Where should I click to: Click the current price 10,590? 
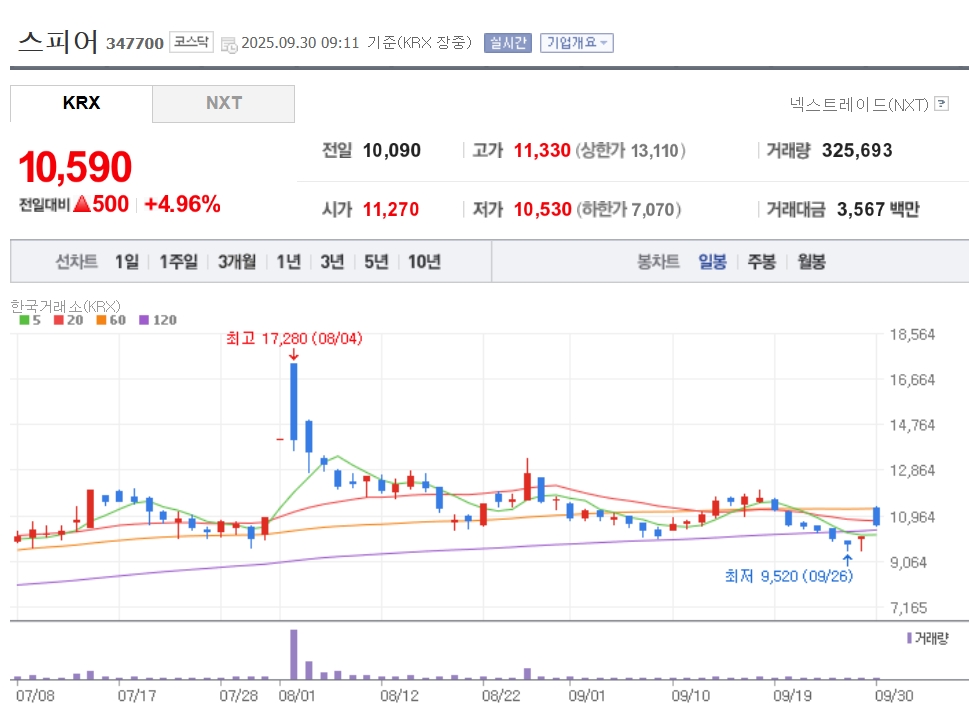(x=75, y=167)
